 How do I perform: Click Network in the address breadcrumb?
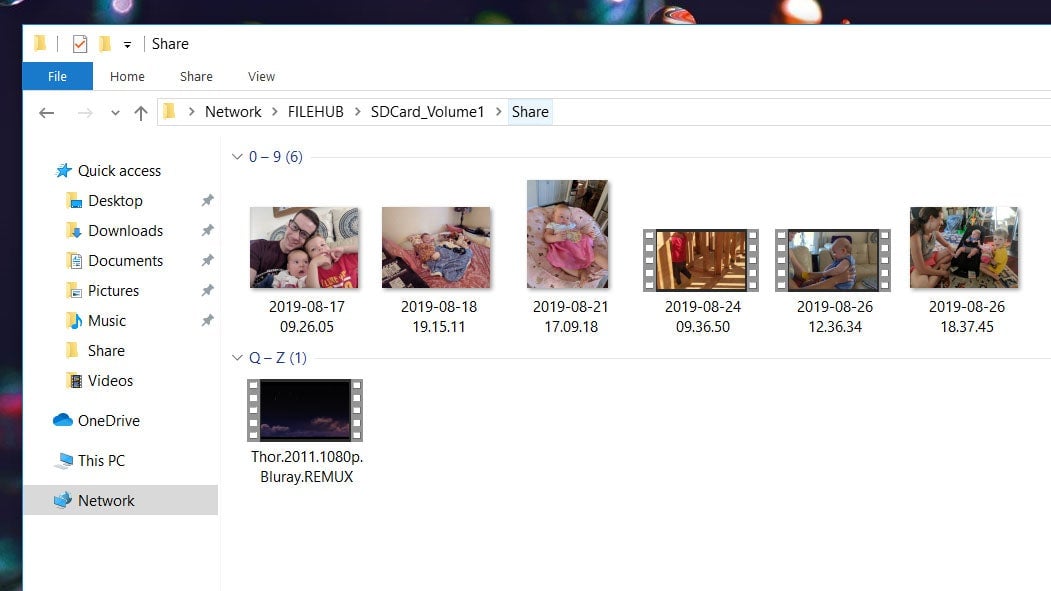click(x=233, y=112)
